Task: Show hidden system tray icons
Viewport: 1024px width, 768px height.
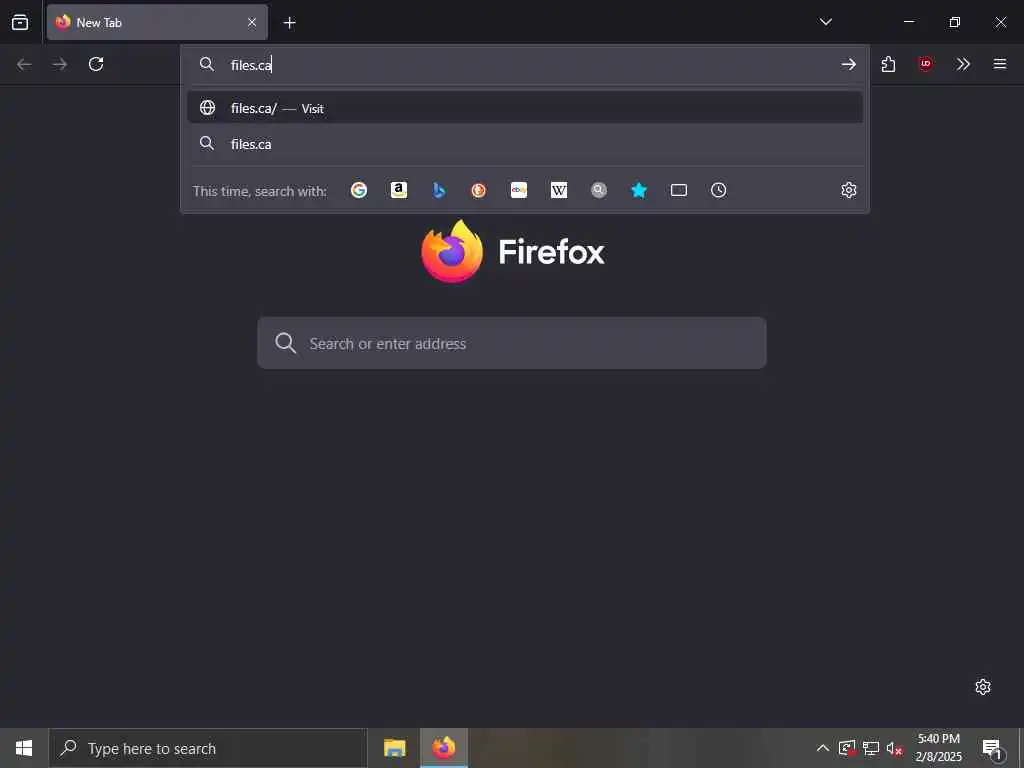Action: [823, 748]
